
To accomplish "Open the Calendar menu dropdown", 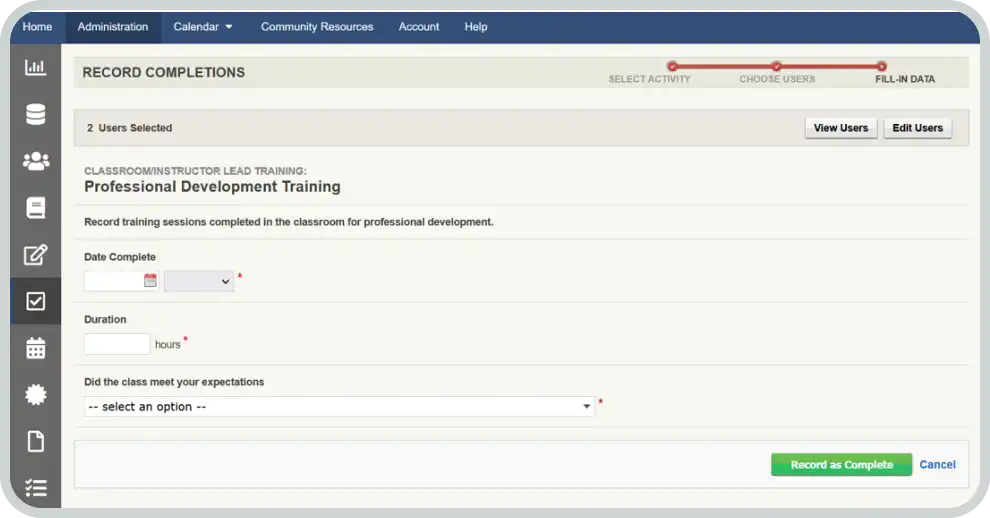I will click(x=203, y=27).
